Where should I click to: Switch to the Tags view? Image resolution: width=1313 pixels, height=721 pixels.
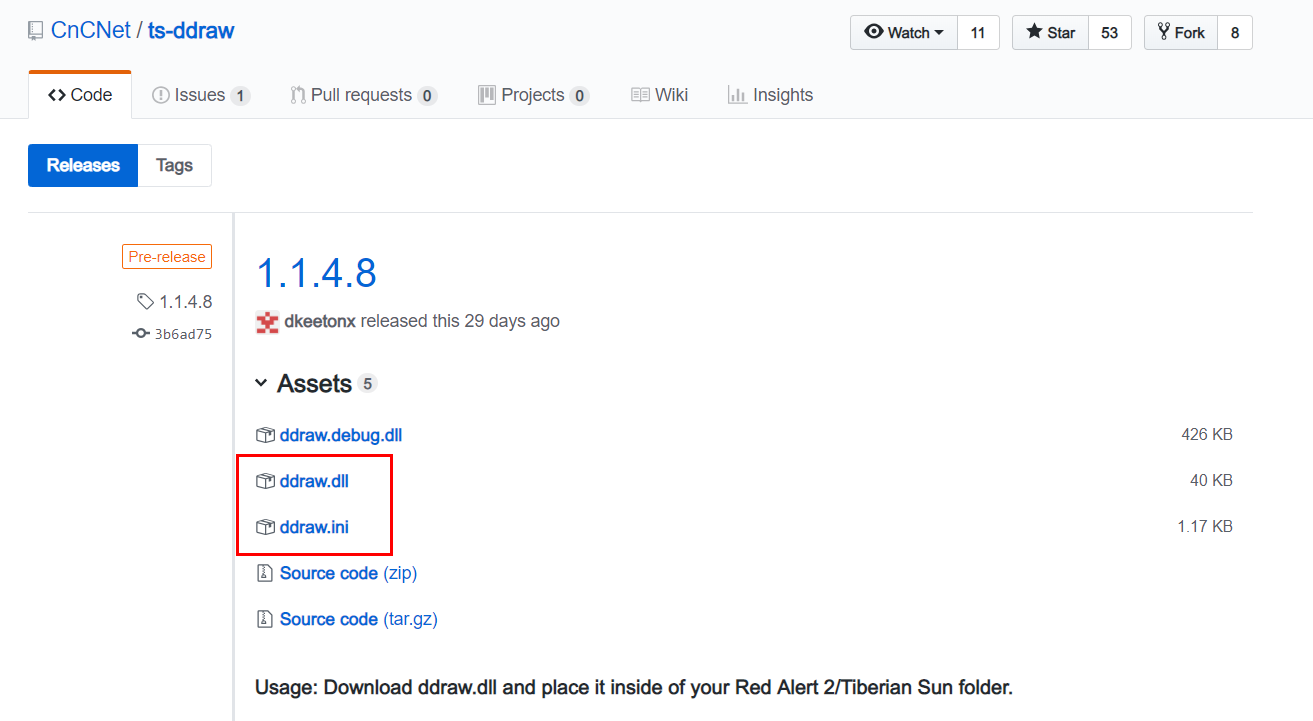174,165
